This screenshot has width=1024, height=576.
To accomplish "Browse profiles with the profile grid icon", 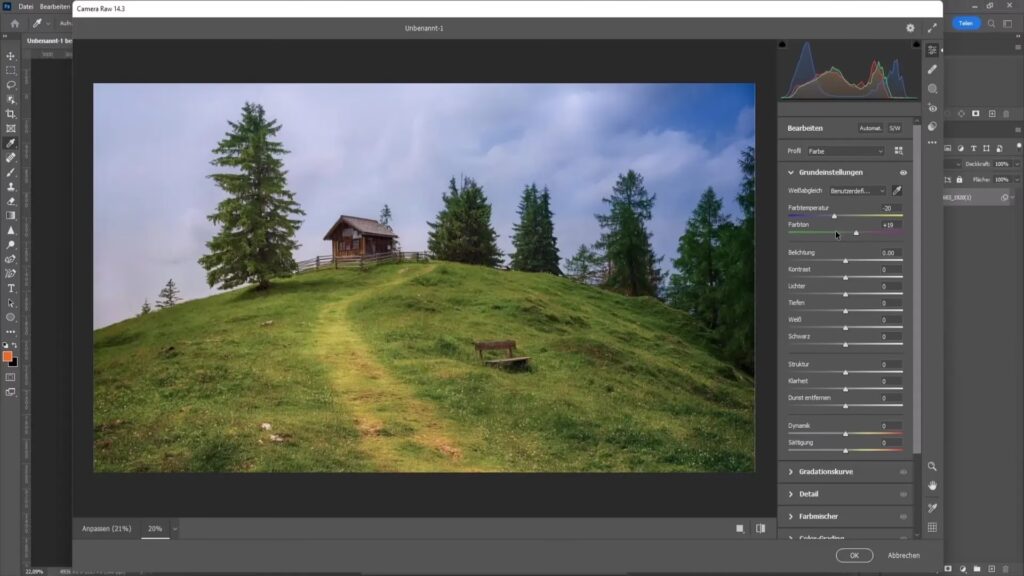I will 898,151.
